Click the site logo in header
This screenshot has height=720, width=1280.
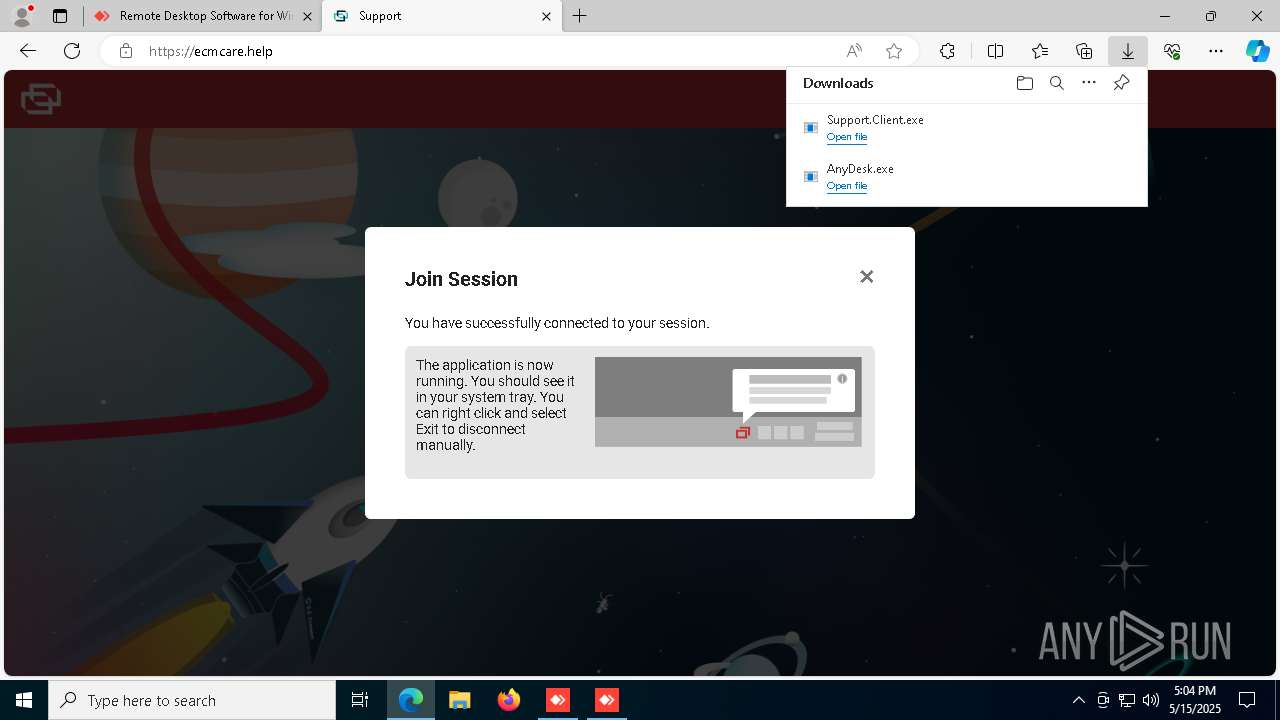tap(41, 99)
